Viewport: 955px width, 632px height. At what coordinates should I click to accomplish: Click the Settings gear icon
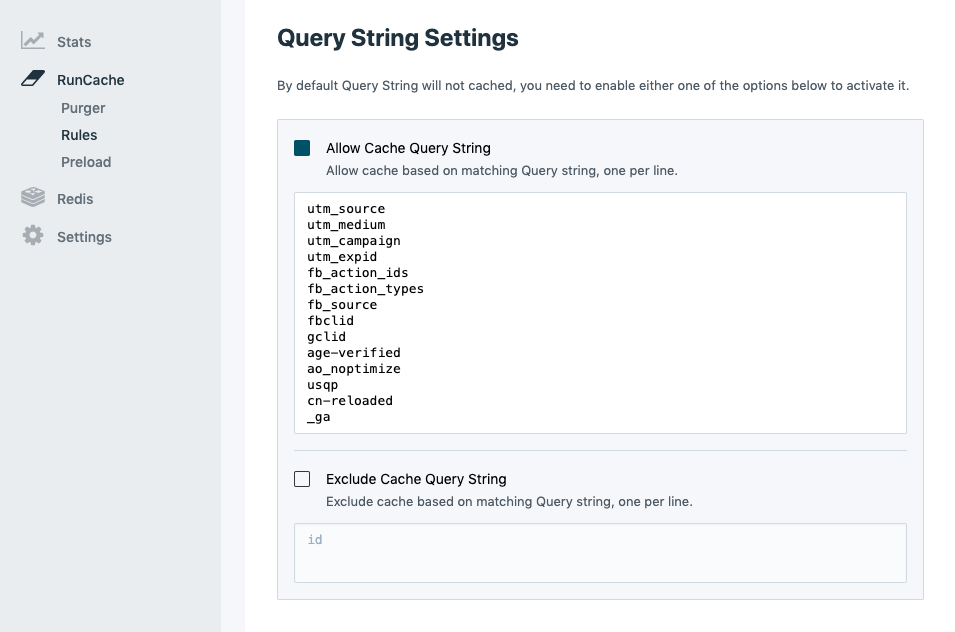click(33, 236)
